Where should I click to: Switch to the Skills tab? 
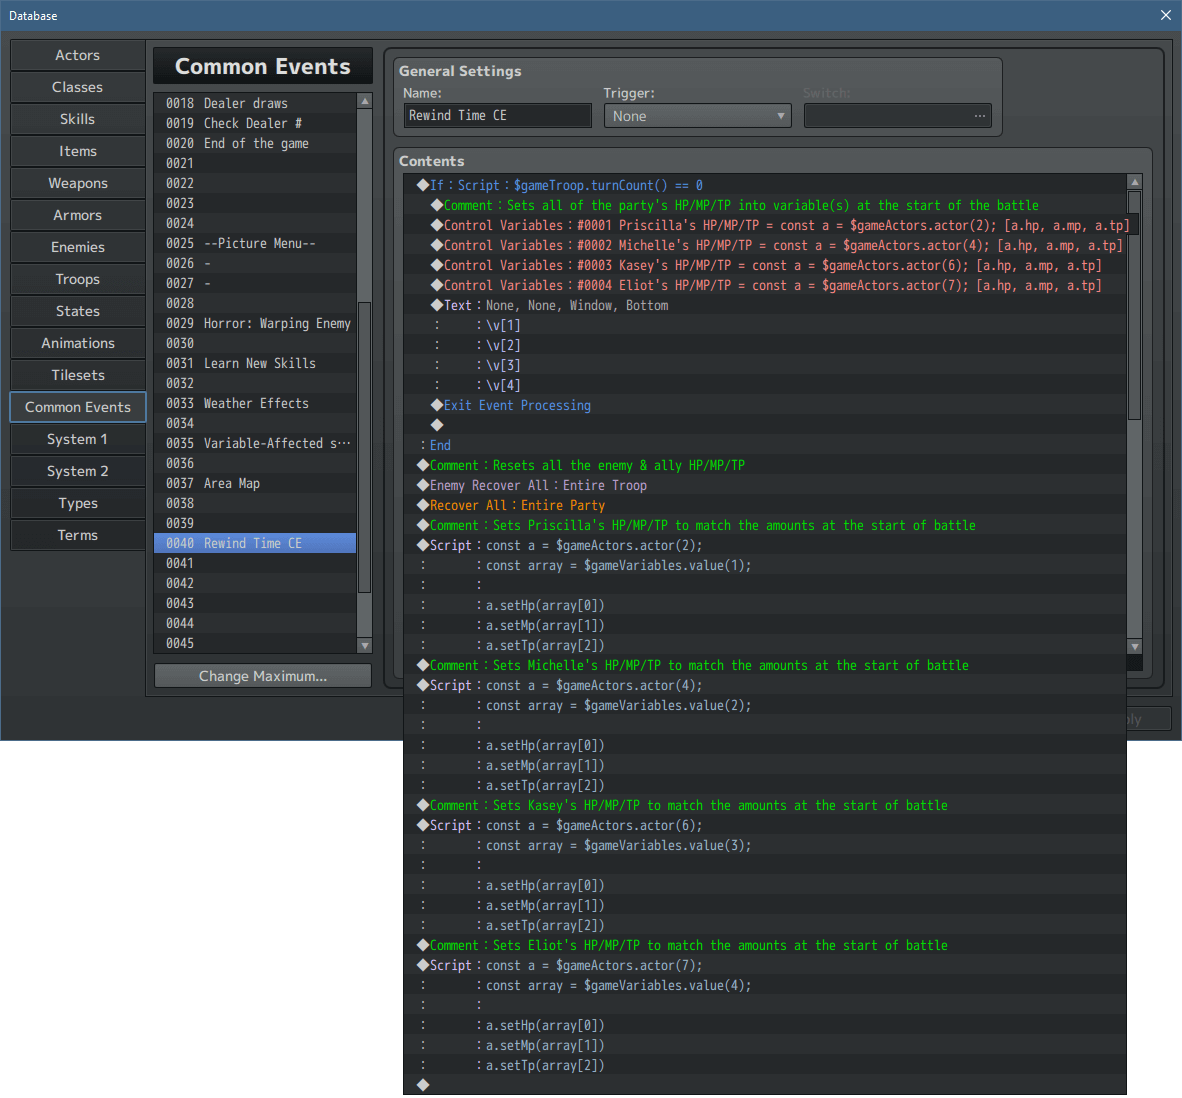(78, 119)
